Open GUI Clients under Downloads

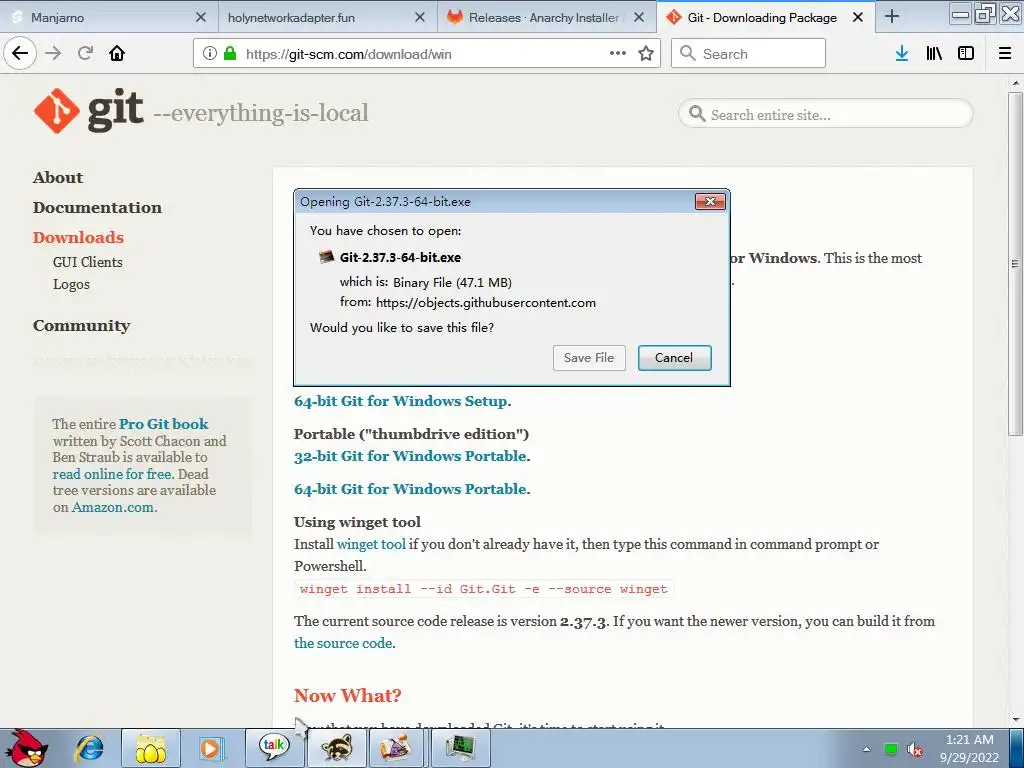pos(88,262)
